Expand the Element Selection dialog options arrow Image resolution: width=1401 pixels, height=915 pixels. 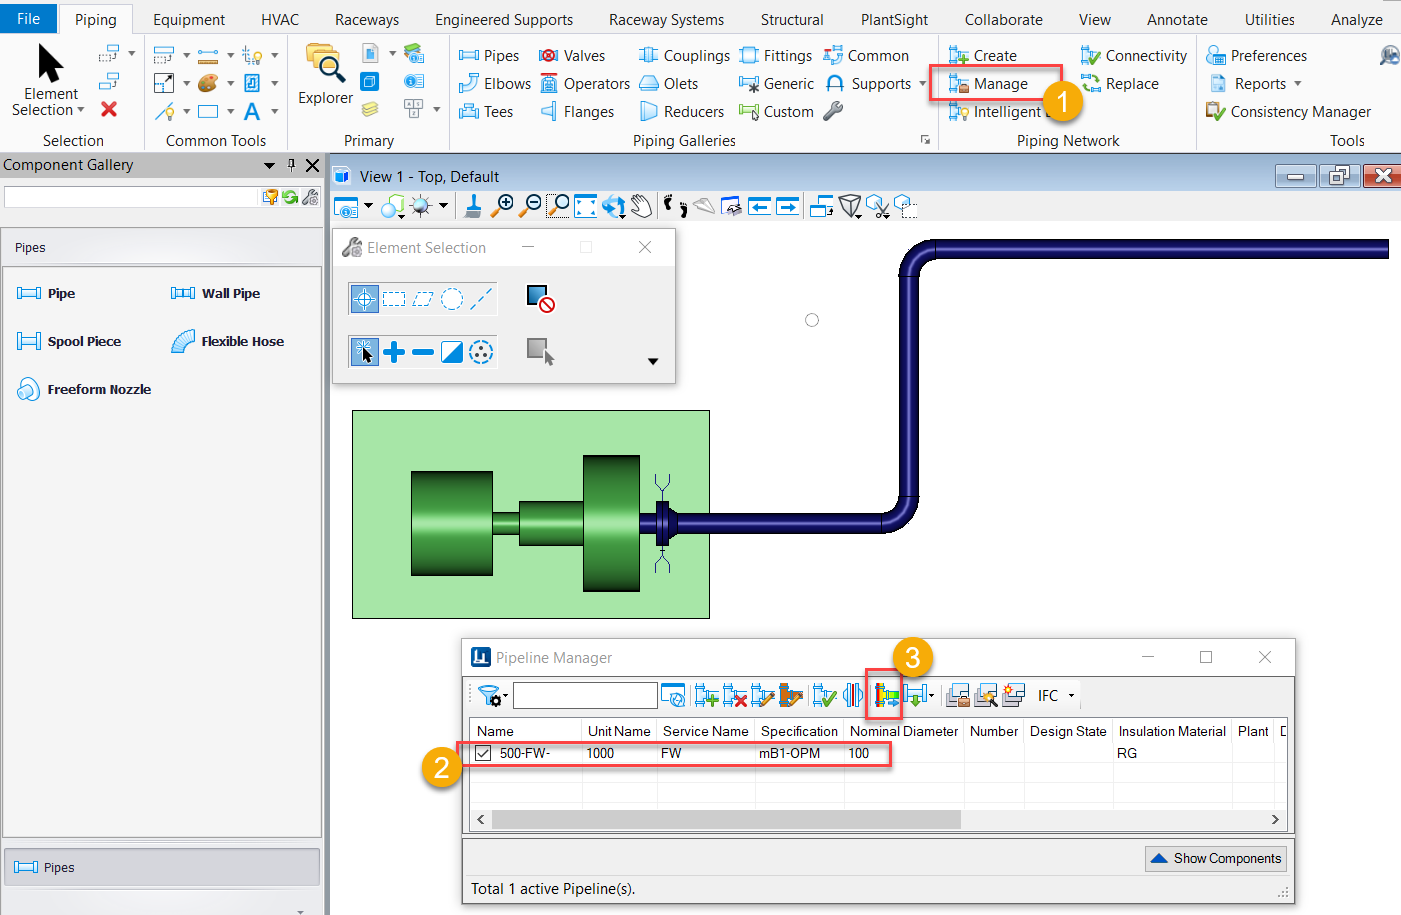653,362
